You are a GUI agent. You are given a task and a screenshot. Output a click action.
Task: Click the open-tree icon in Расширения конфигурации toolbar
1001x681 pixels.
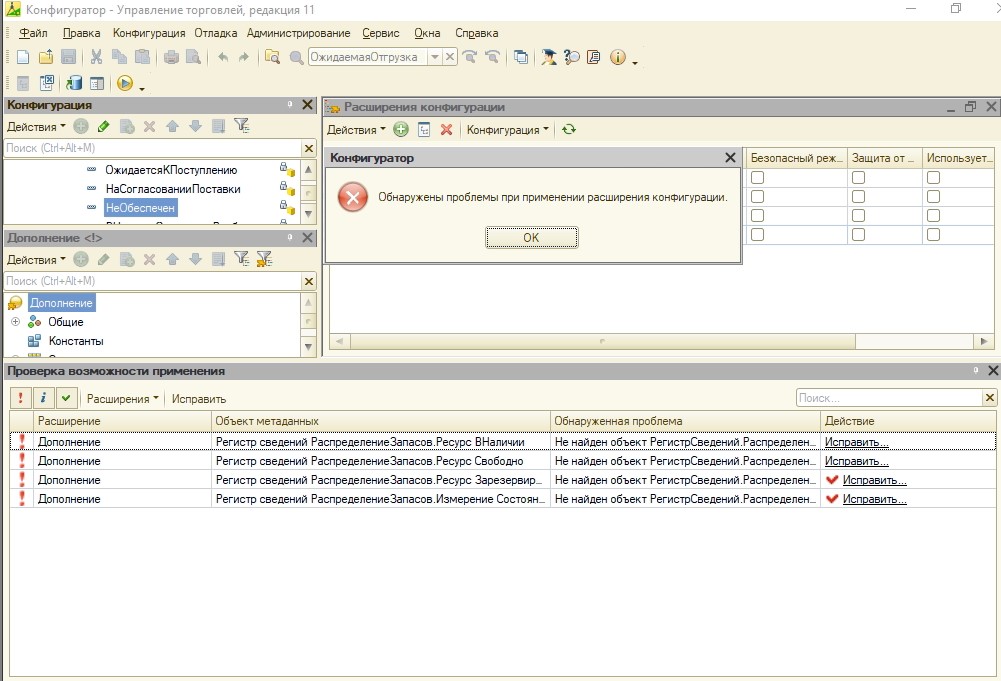[424, 130]
